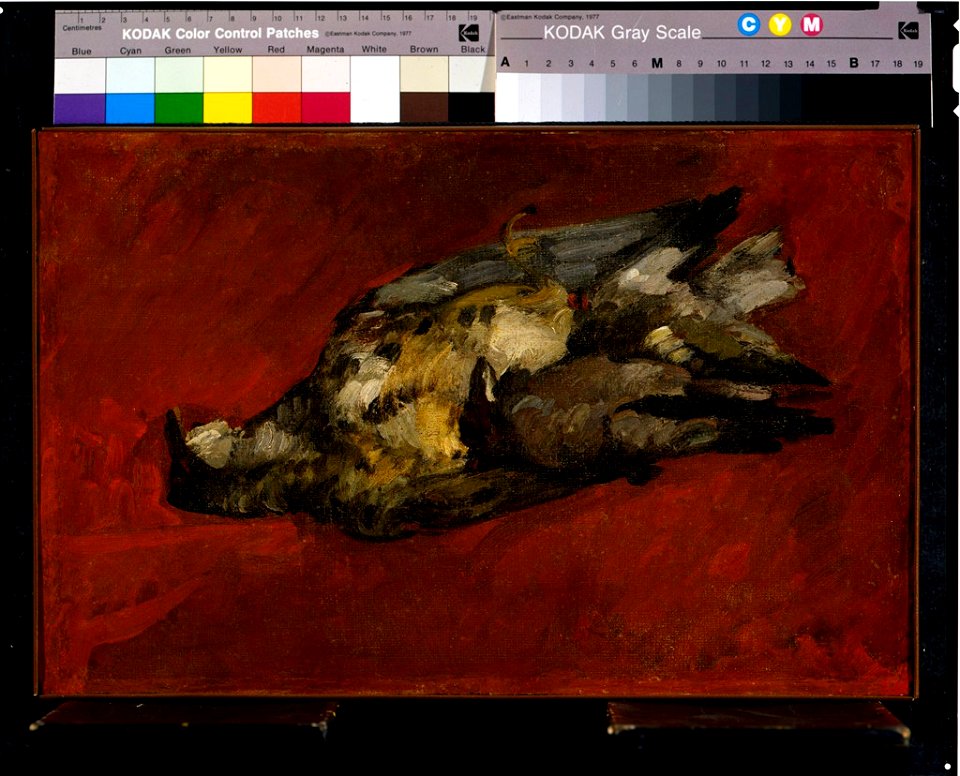Click the 'Brown' patch label

pos(424,49)
